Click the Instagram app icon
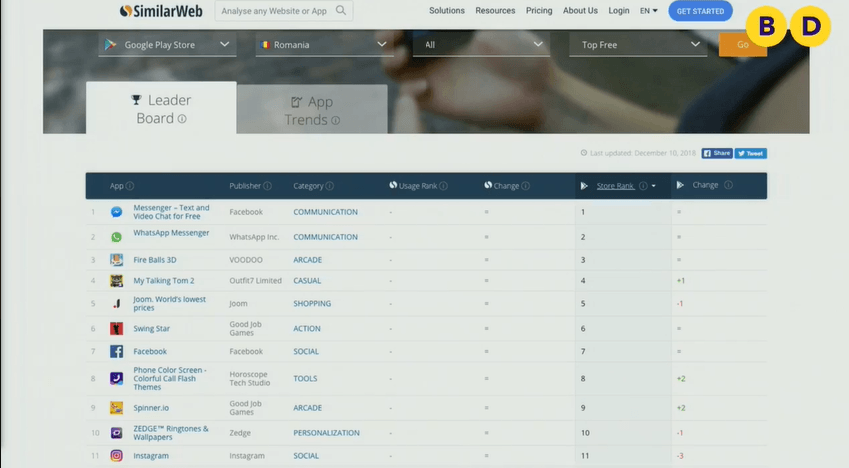Image resolution: width=849 pixels, height=468 pixels. tap(116, 456)
